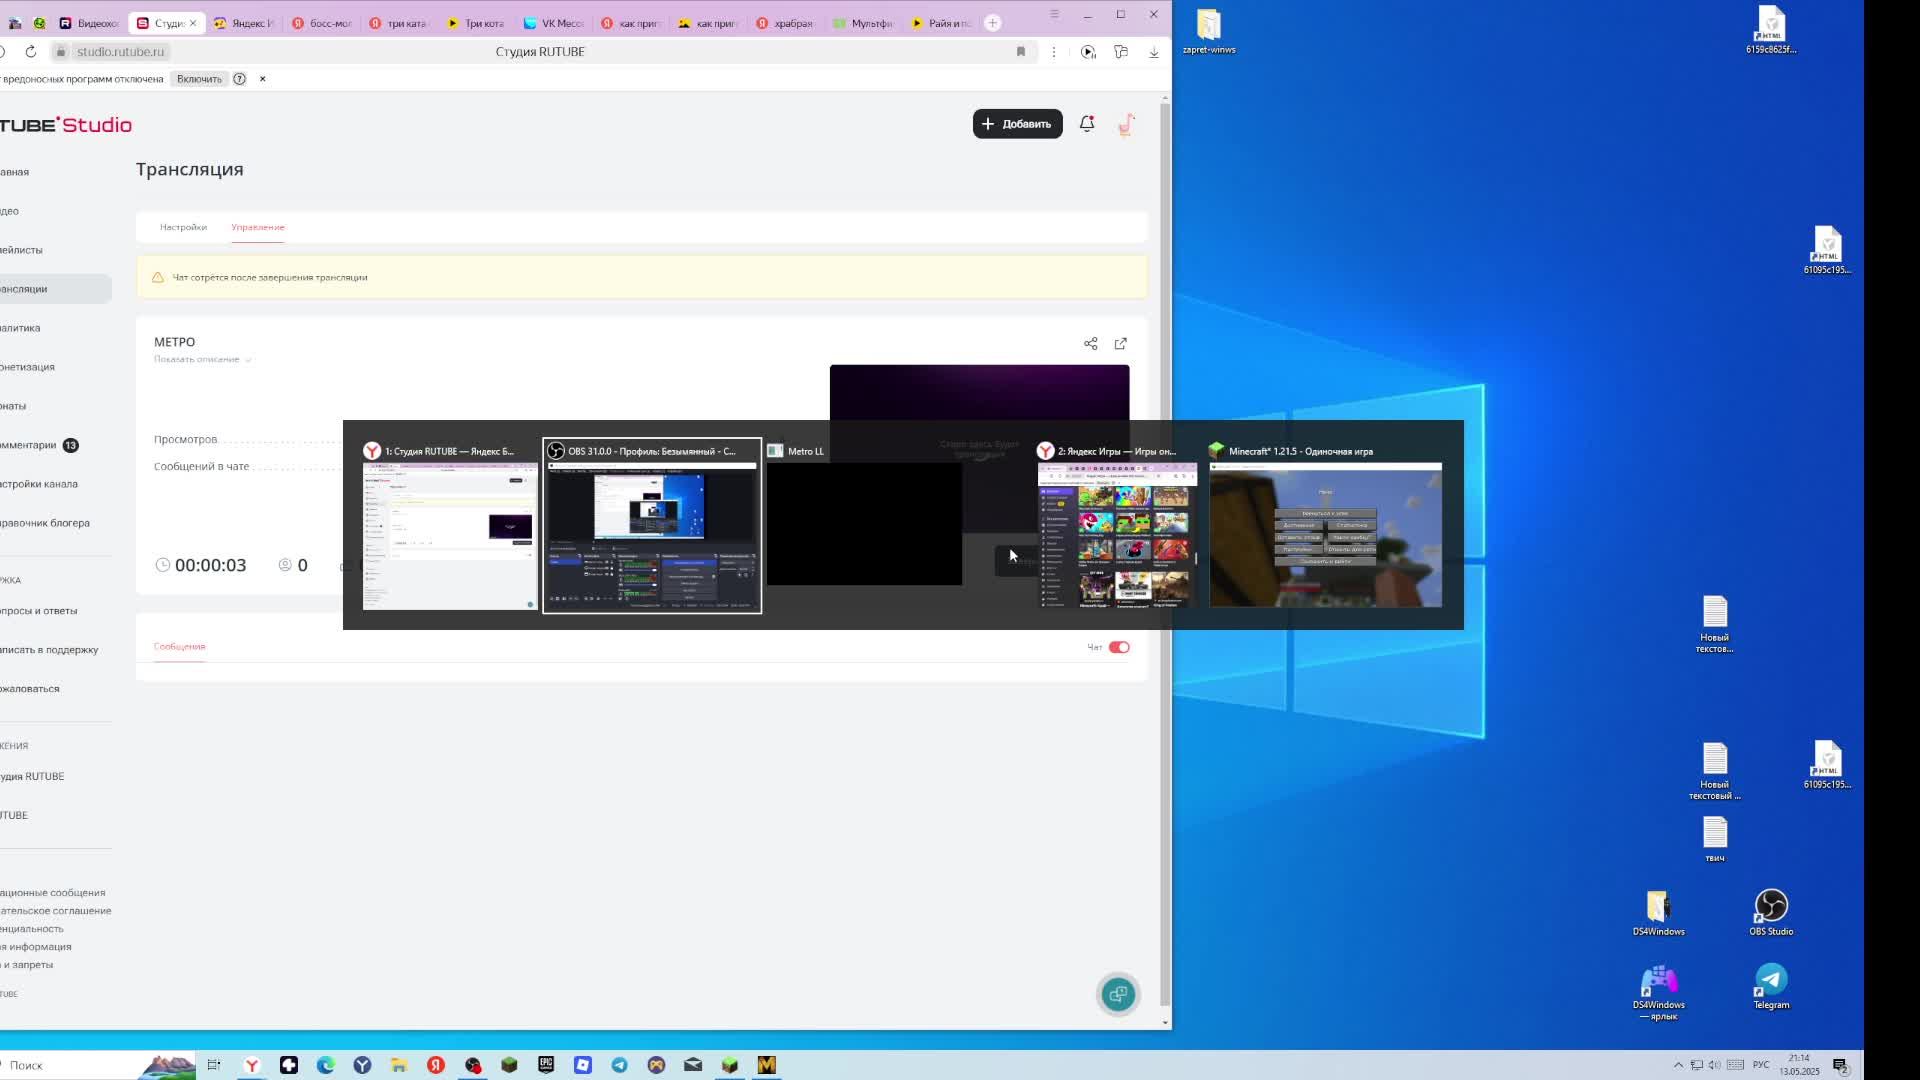Screen dimensions: 1920x1080
Task: Switch to the Настройки tab
Action: coord(183,227)
